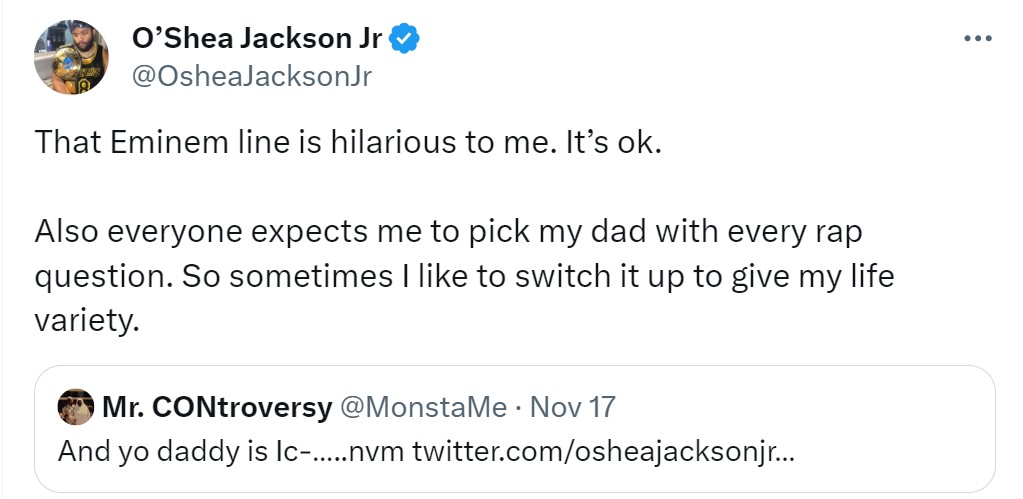1023x499 pixels.
Task: Visit the @MonstaMe handle
Action: click(x=423, y=408)
